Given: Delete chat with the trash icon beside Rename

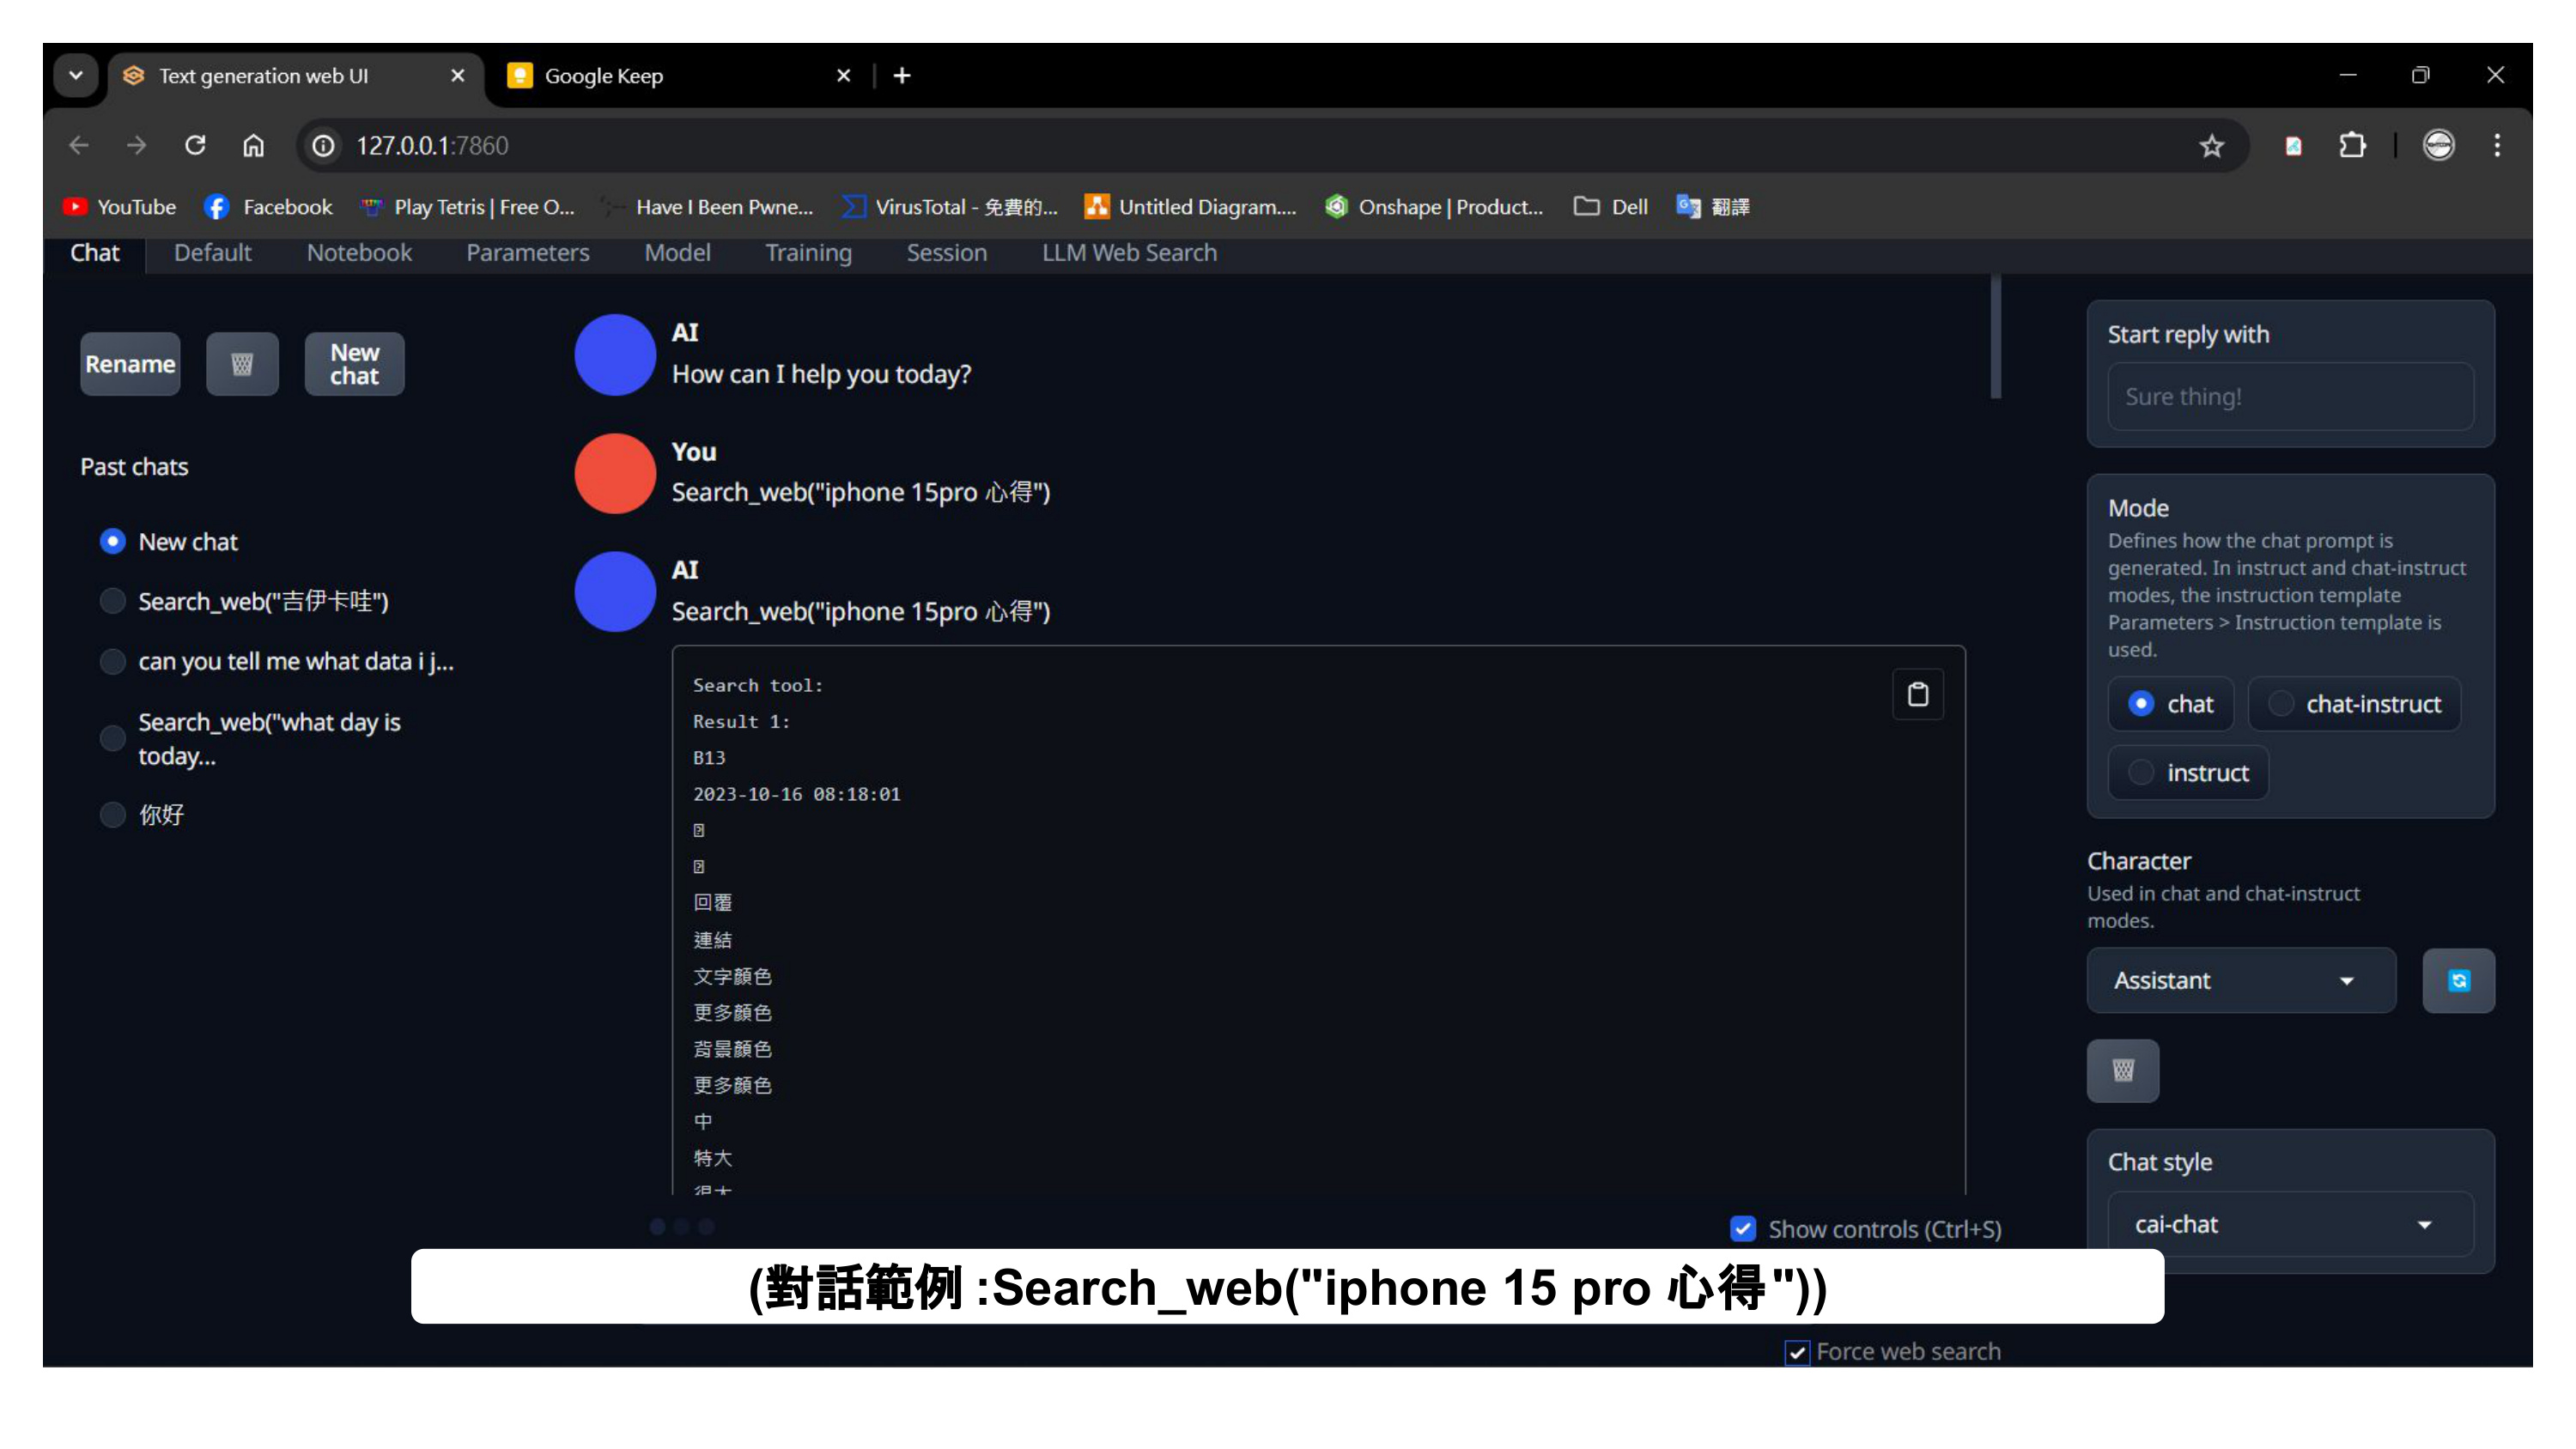Looking at the screenshot, I should pos(242,364).
